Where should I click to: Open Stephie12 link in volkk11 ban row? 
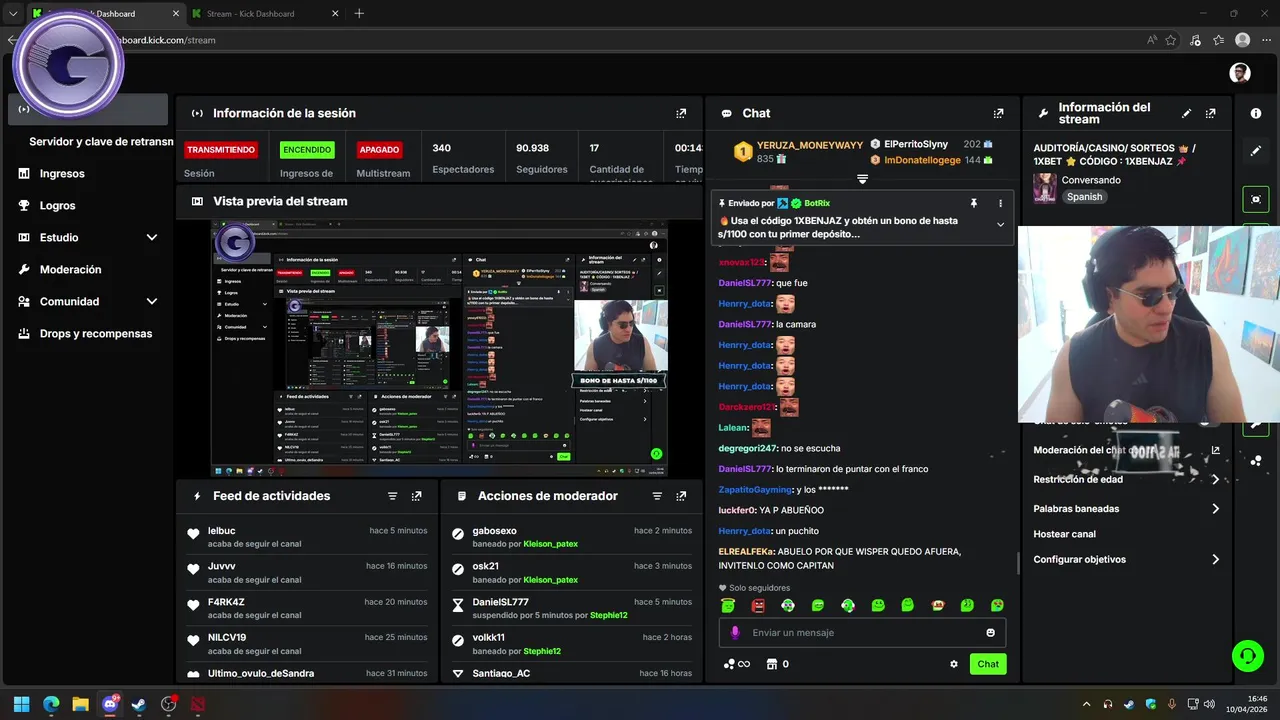click(542, 651)
